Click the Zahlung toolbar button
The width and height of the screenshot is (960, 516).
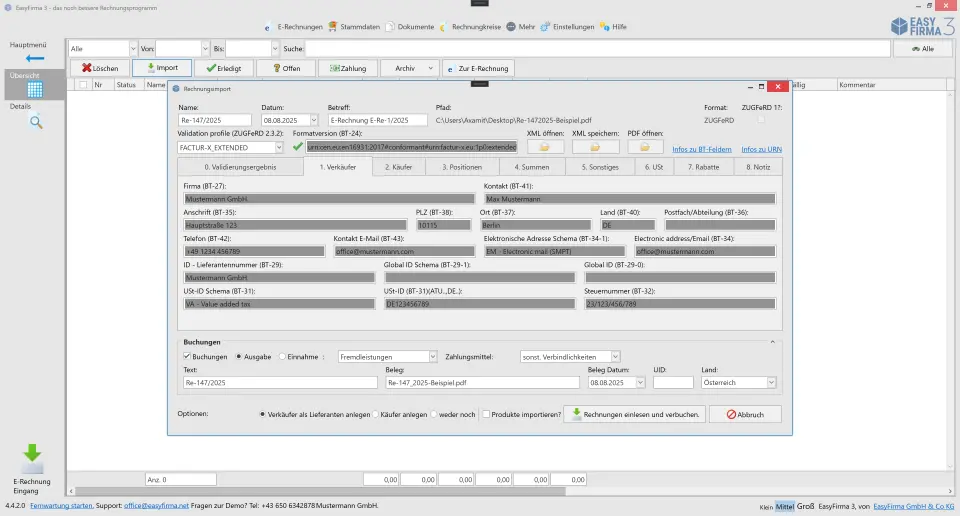(348, 68)
